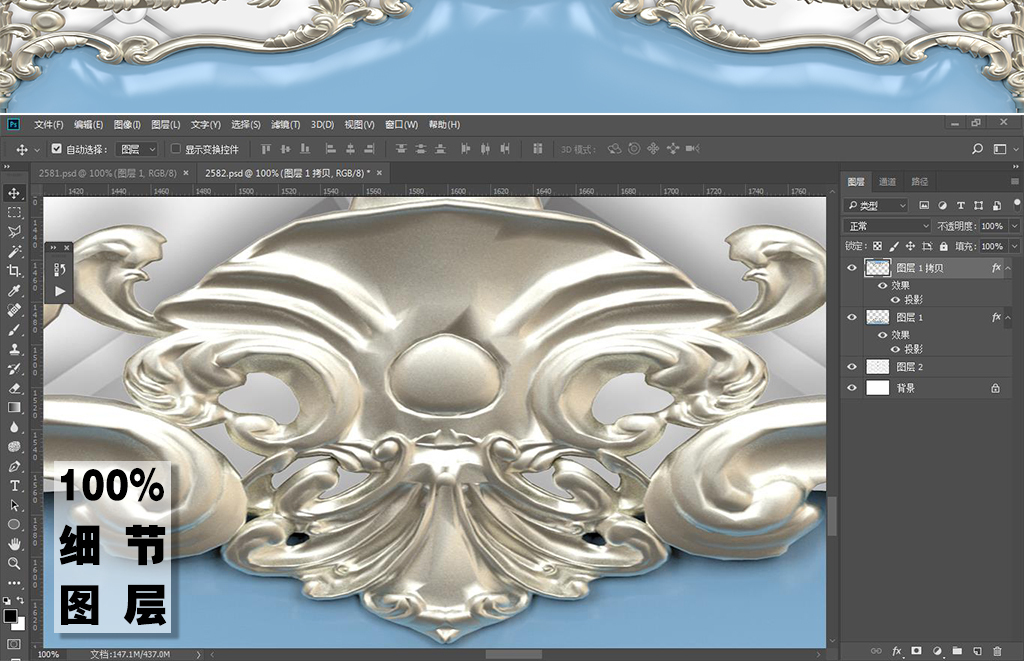This screenshot has width=1024, height=661.
Task: Select the Crop tool
Action: [x=14, y=271]
